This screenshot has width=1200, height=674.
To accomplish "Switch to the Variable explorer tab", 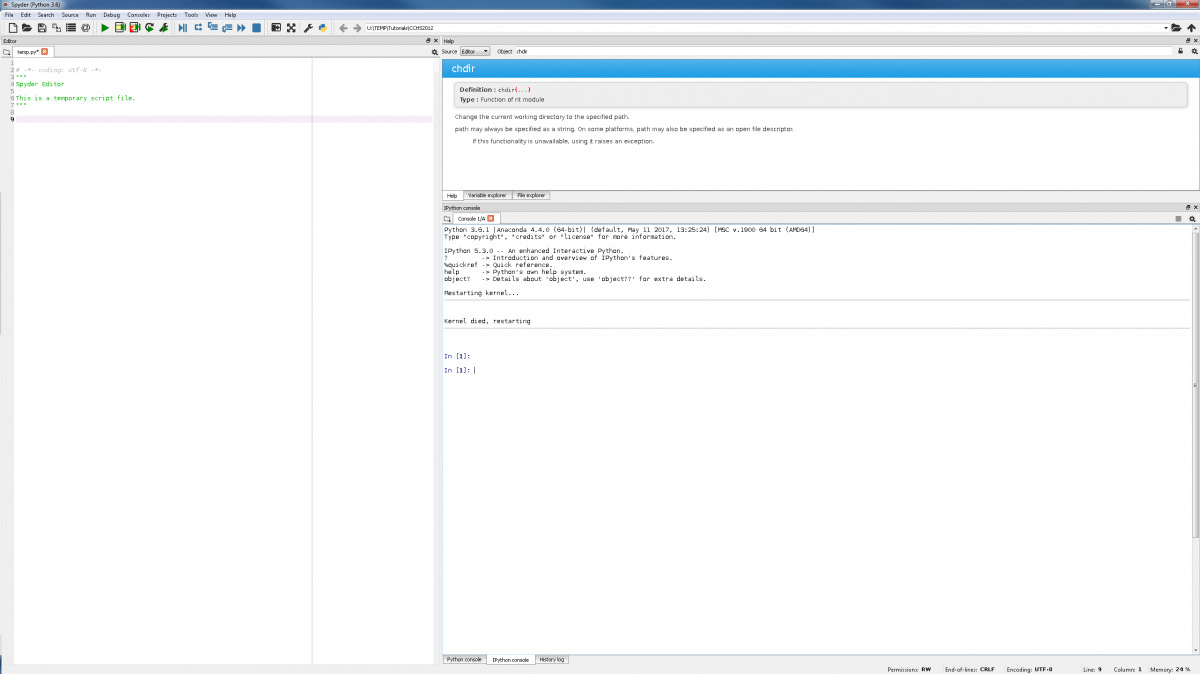I will click(x=487, y=195).
